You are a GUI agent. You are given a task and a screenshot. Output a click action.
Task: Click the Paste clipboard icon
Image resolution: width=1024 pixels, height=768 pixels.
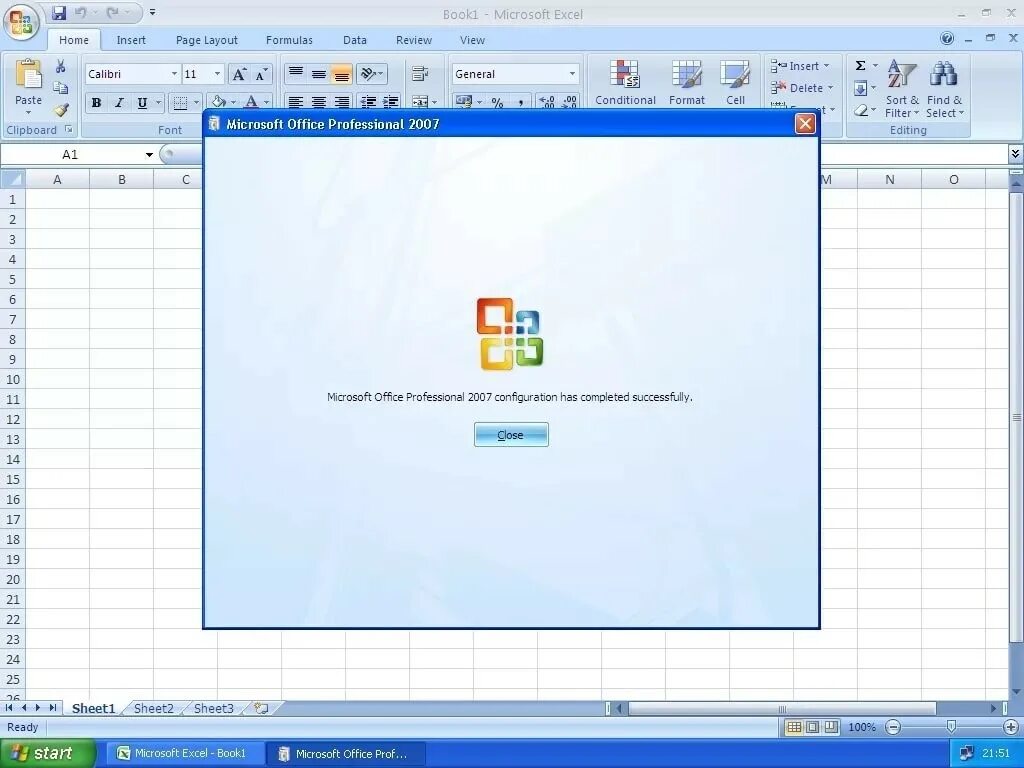click(x=28, y=75)
